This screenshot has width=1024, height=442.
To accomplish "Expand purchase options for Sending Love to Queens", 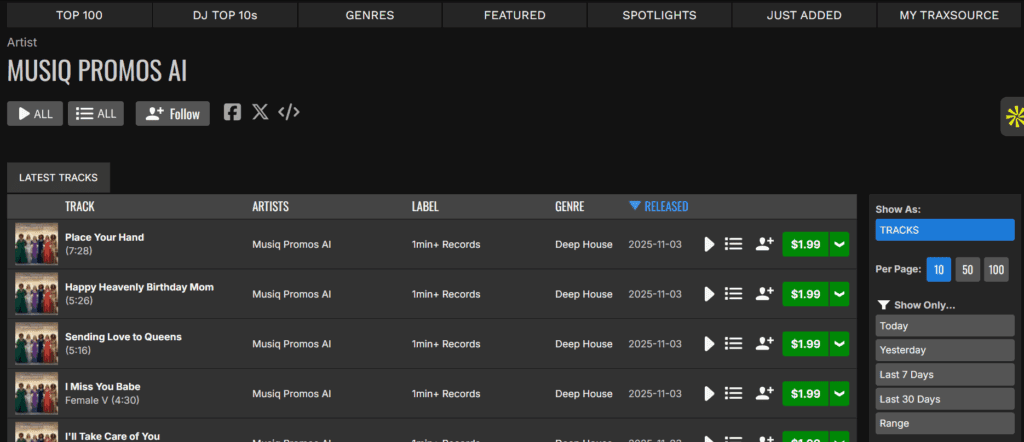I will click(839, 343).
